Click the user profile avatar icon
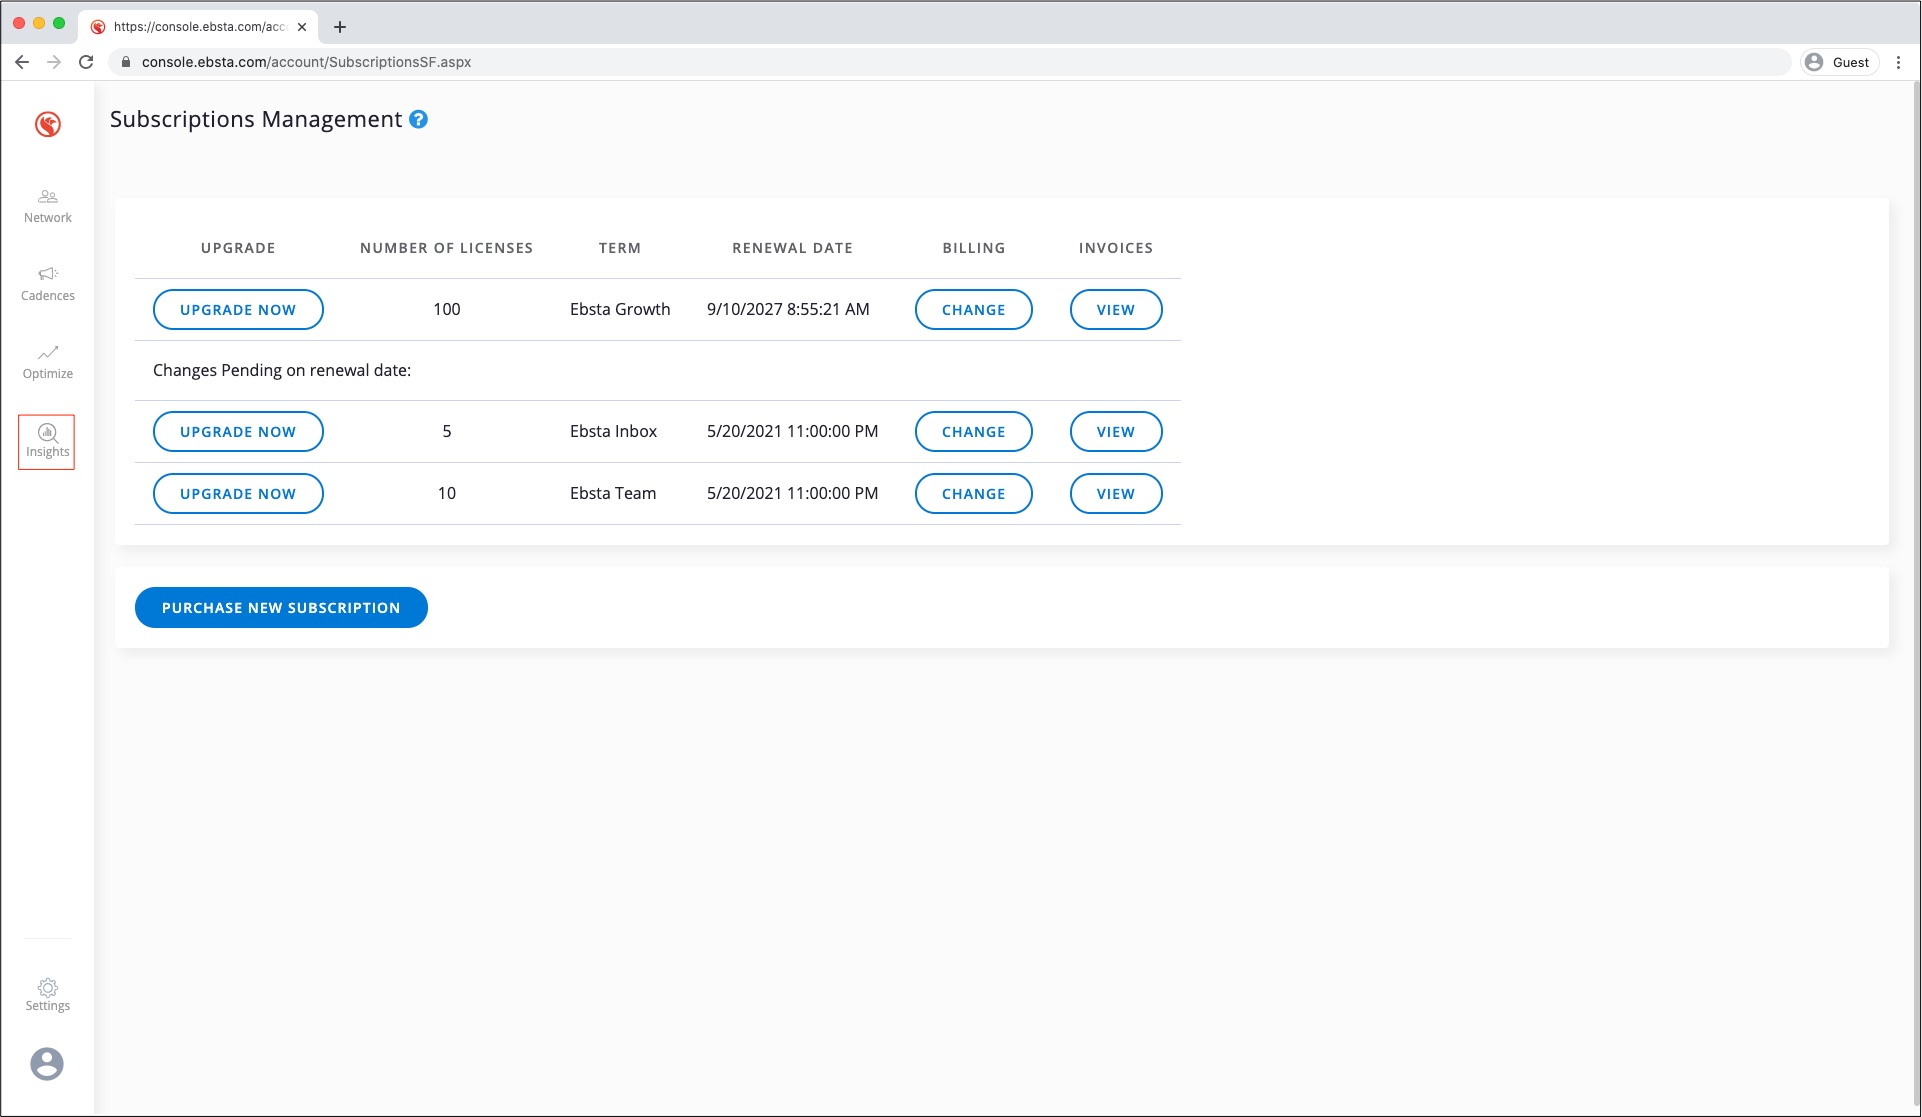The image size is (1922, 1117). coord(47,1063)
